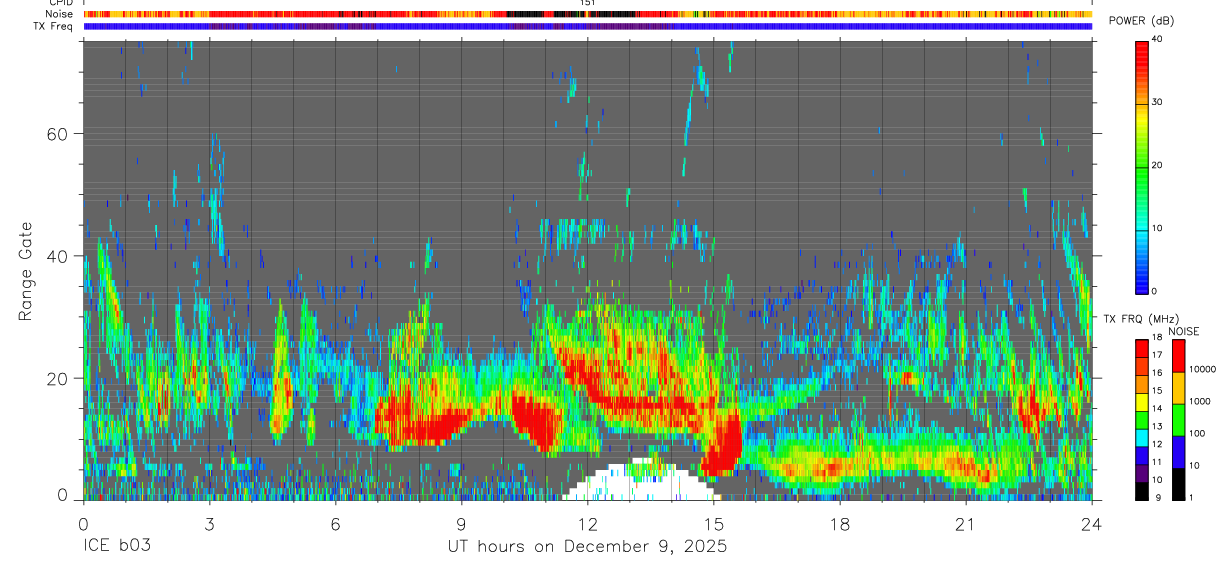
Task: Pick the black 9-10 MHz TX FRQ swatch
Action: 1142,490
